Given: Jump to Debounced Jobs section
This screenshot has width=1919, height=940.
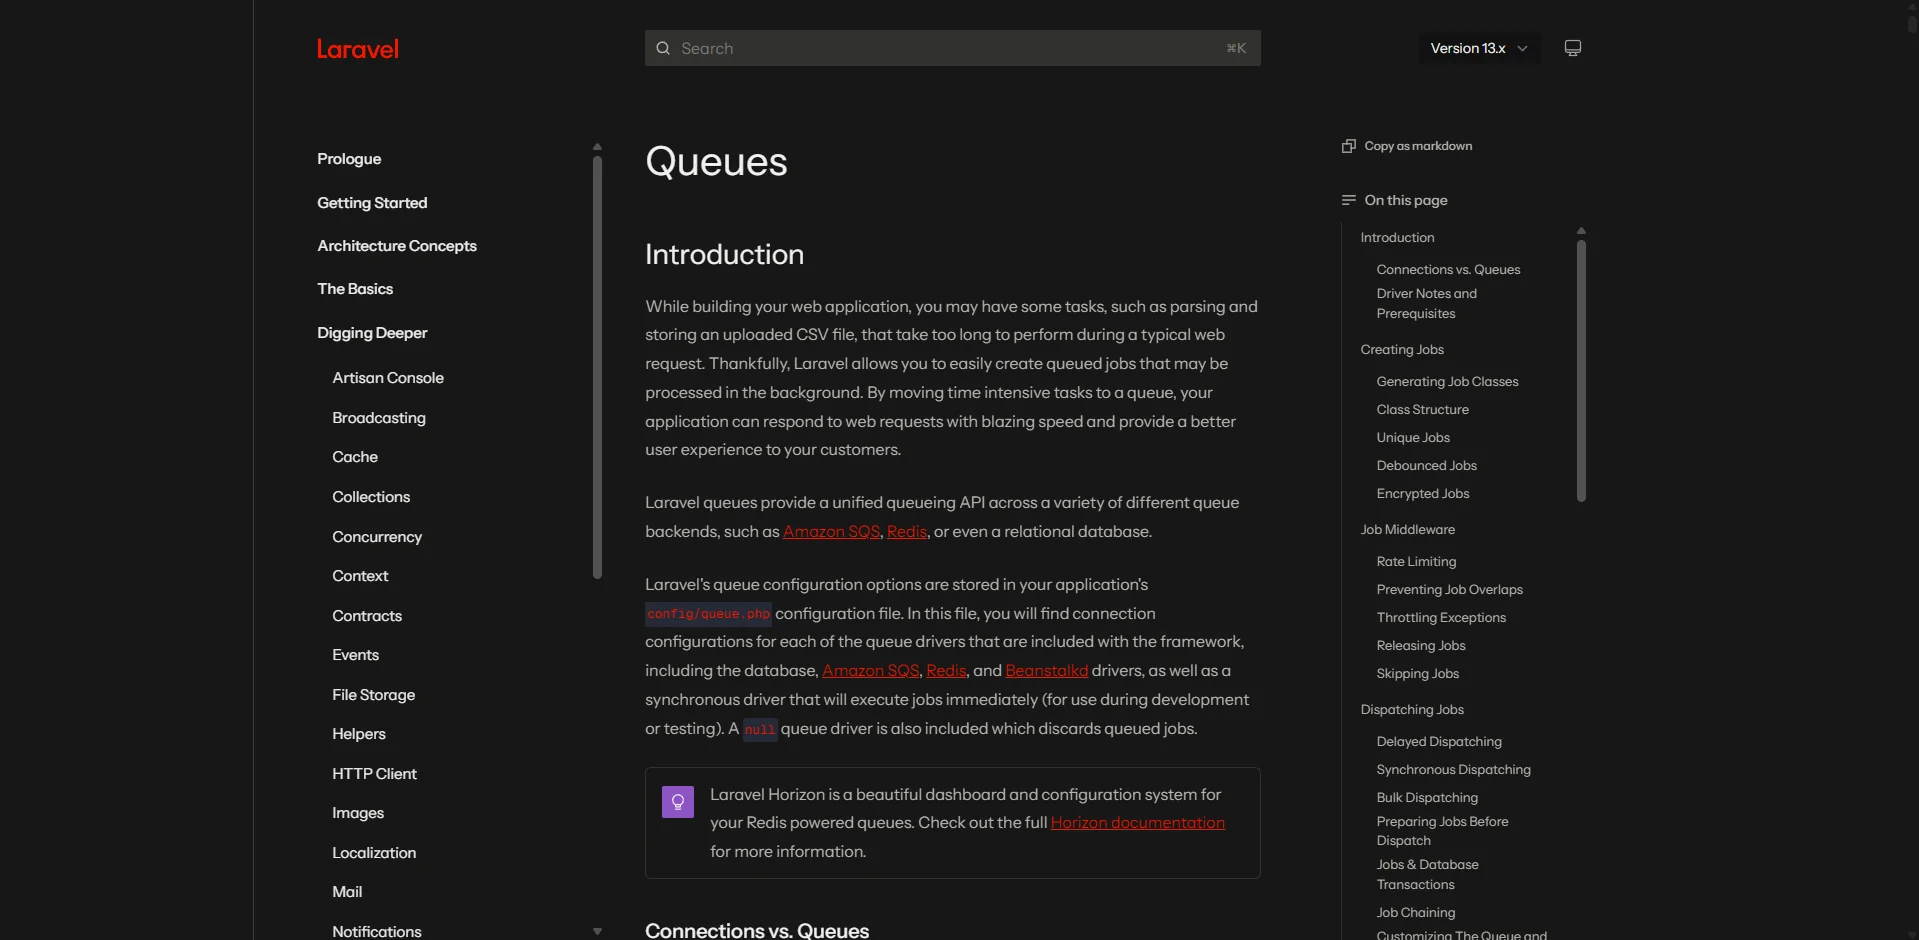Looking at the screenshot, I should click(1426, 466).
